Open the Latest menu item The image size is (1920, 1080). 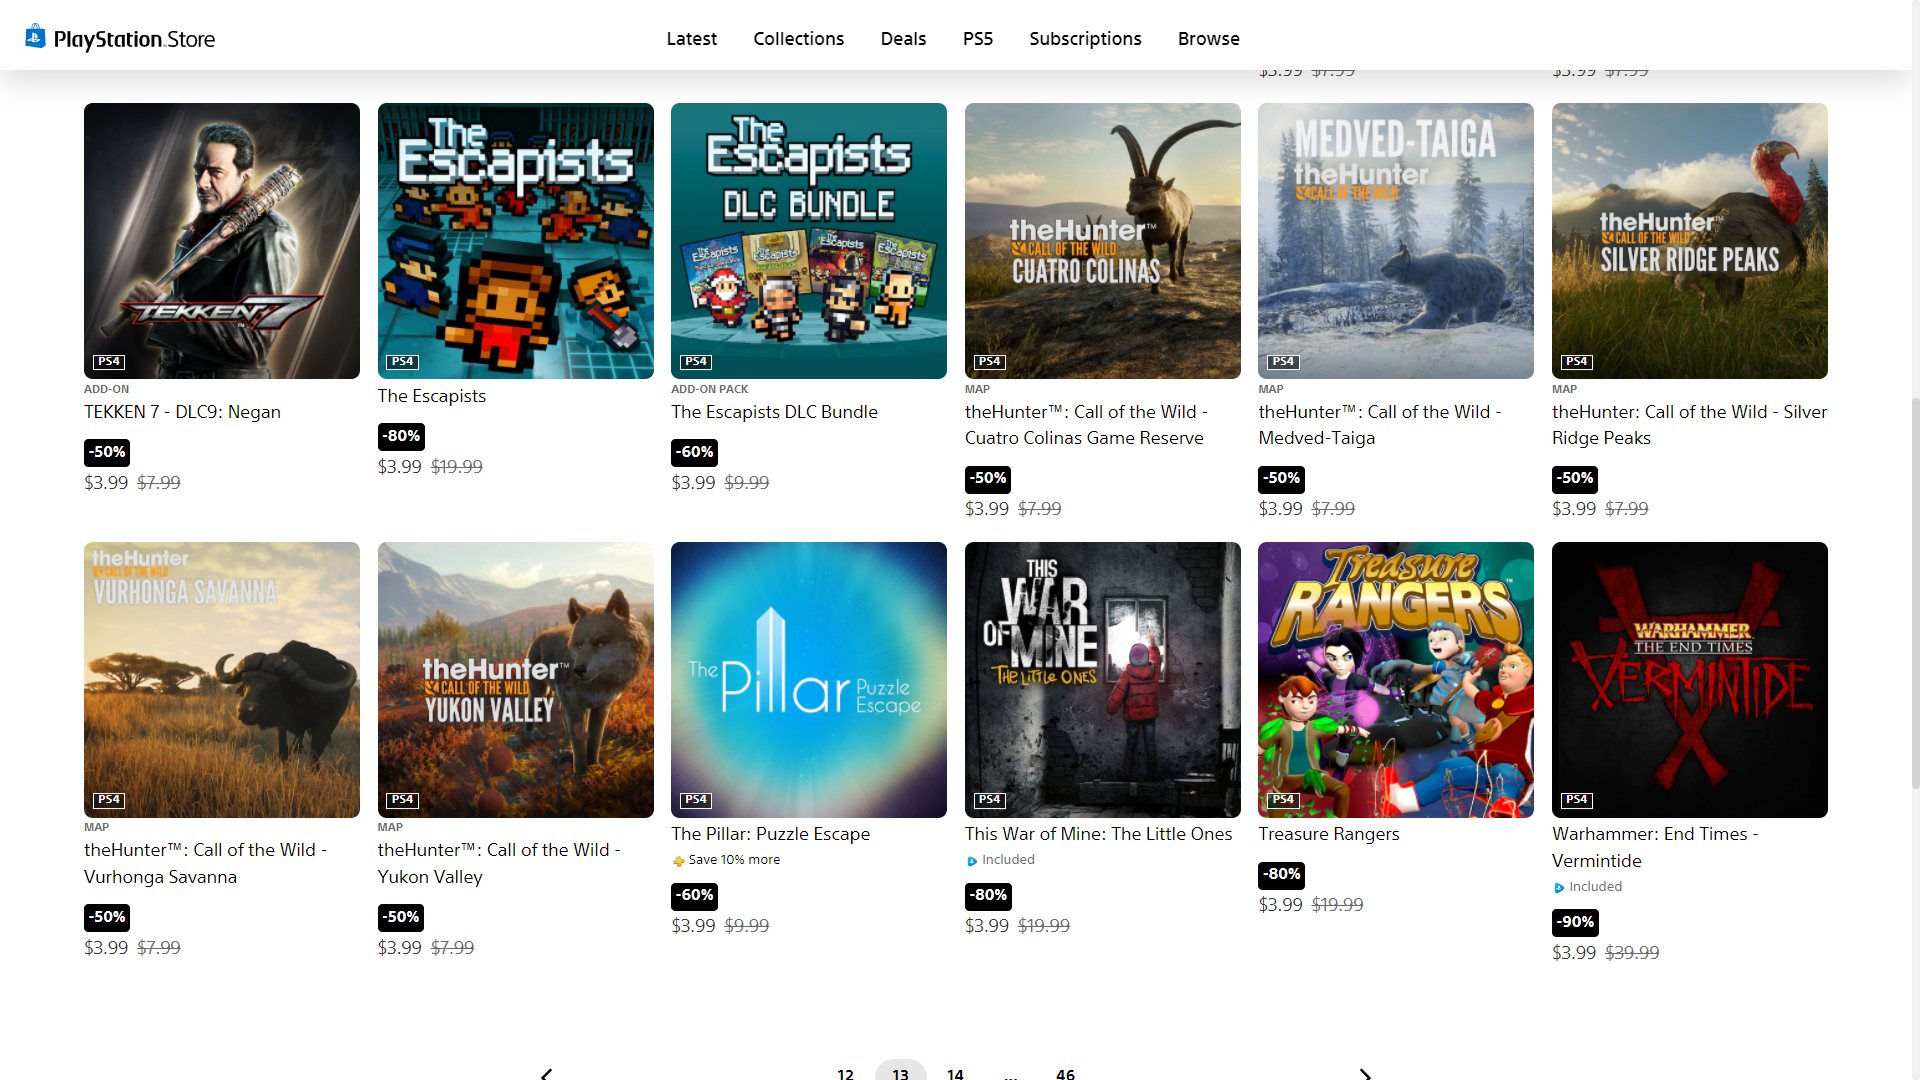[691, 39]
